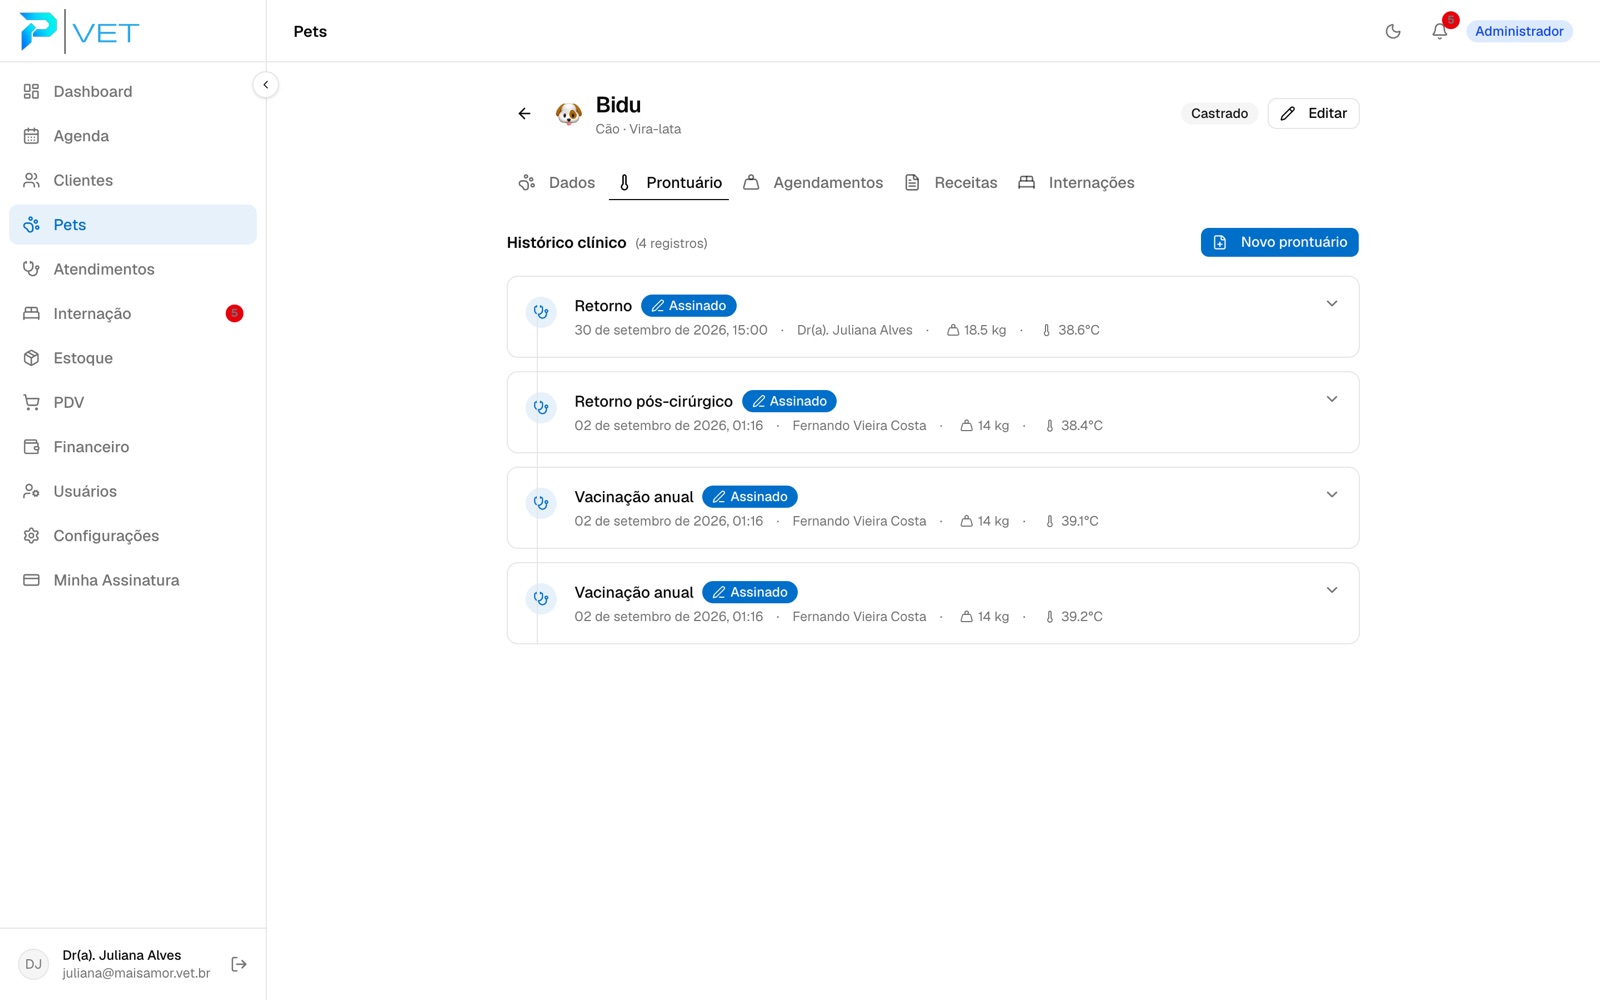Open the Clientes section

point(133,180)
